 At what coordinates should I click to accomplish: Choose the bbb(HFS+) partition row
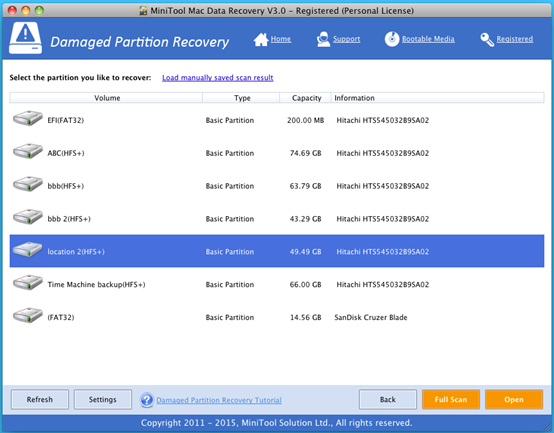277,186
